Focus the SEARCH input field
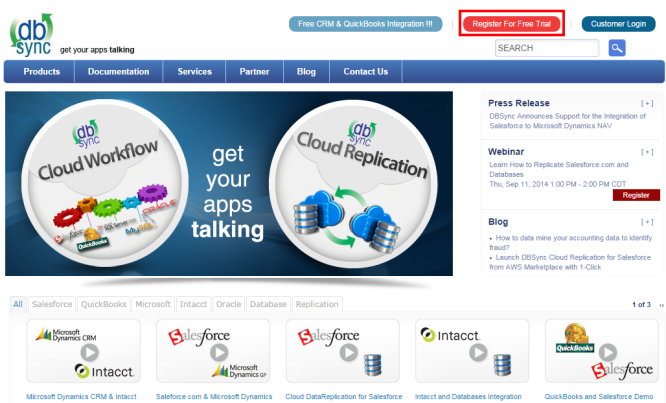This screenshot has height=403, width=666. 546,48
